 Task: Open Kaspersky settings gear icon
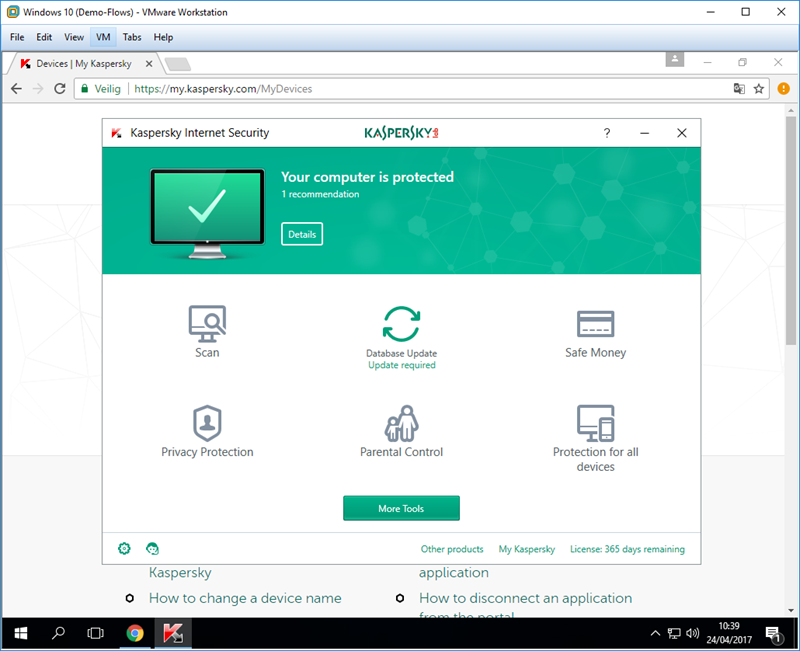pyautogui.click(x=124, y=549)
